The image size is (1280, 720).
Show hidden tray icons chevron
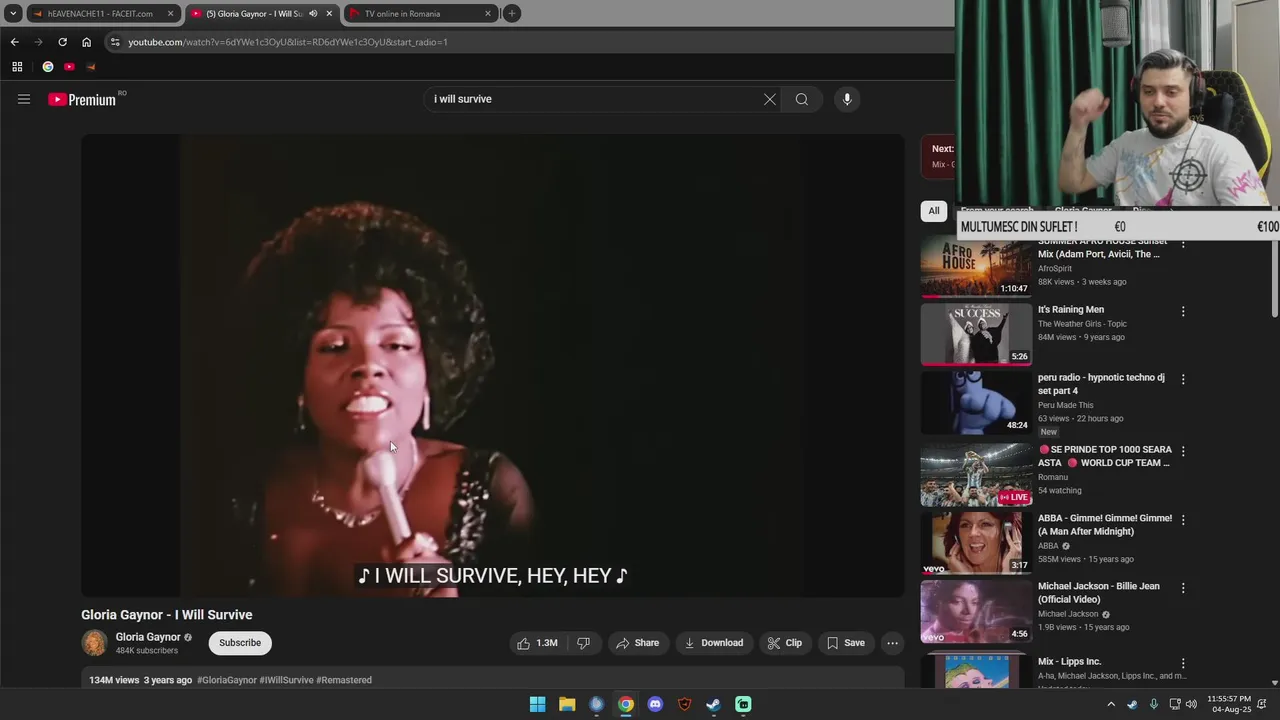1110,704
